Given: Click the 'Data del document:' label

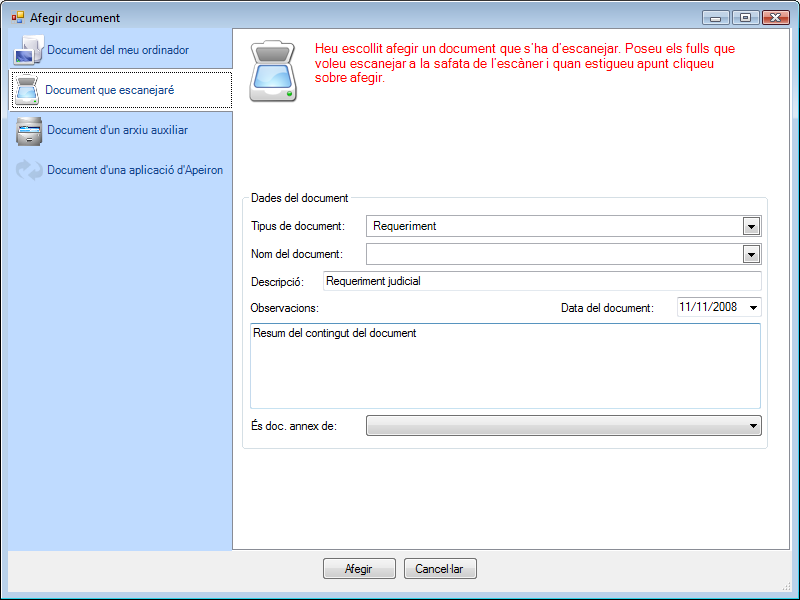Looking at the screenshot, I should pos(607,308).
